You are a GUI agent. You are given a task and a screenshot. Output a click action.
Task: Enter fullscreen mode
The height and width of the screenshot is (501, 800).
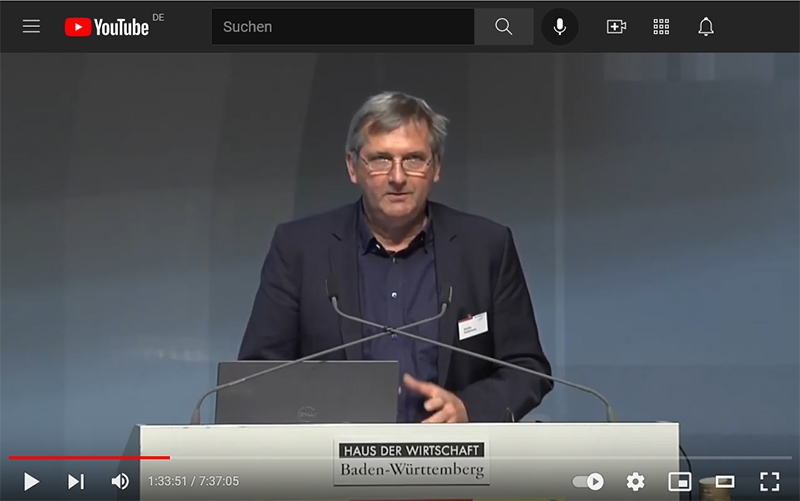tap(769, 481)
